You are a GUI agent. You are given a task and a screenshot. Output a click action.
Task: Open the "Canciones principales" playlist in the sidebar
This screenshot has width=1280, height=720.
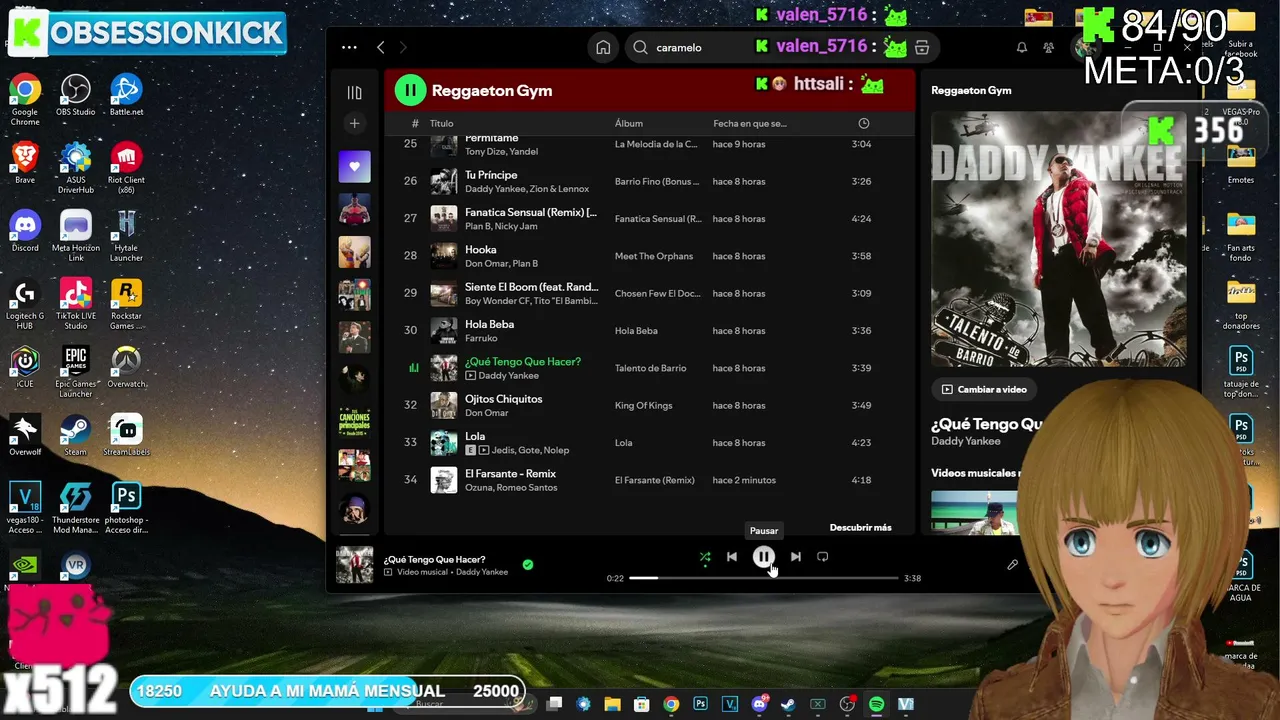354,422
